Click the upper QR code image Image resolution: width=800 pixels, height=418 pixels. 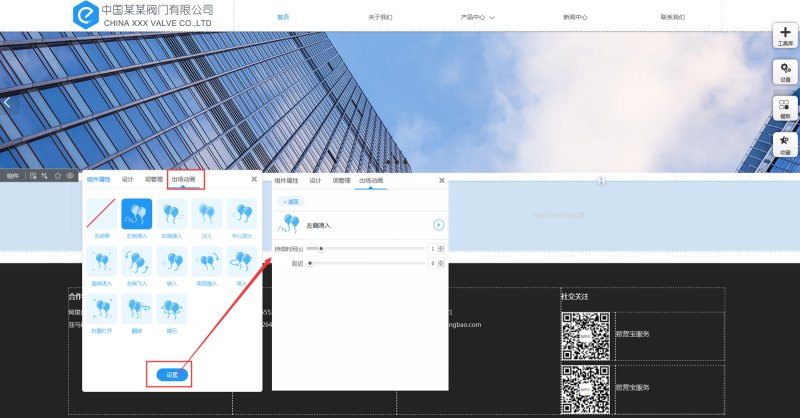point(586,336)
